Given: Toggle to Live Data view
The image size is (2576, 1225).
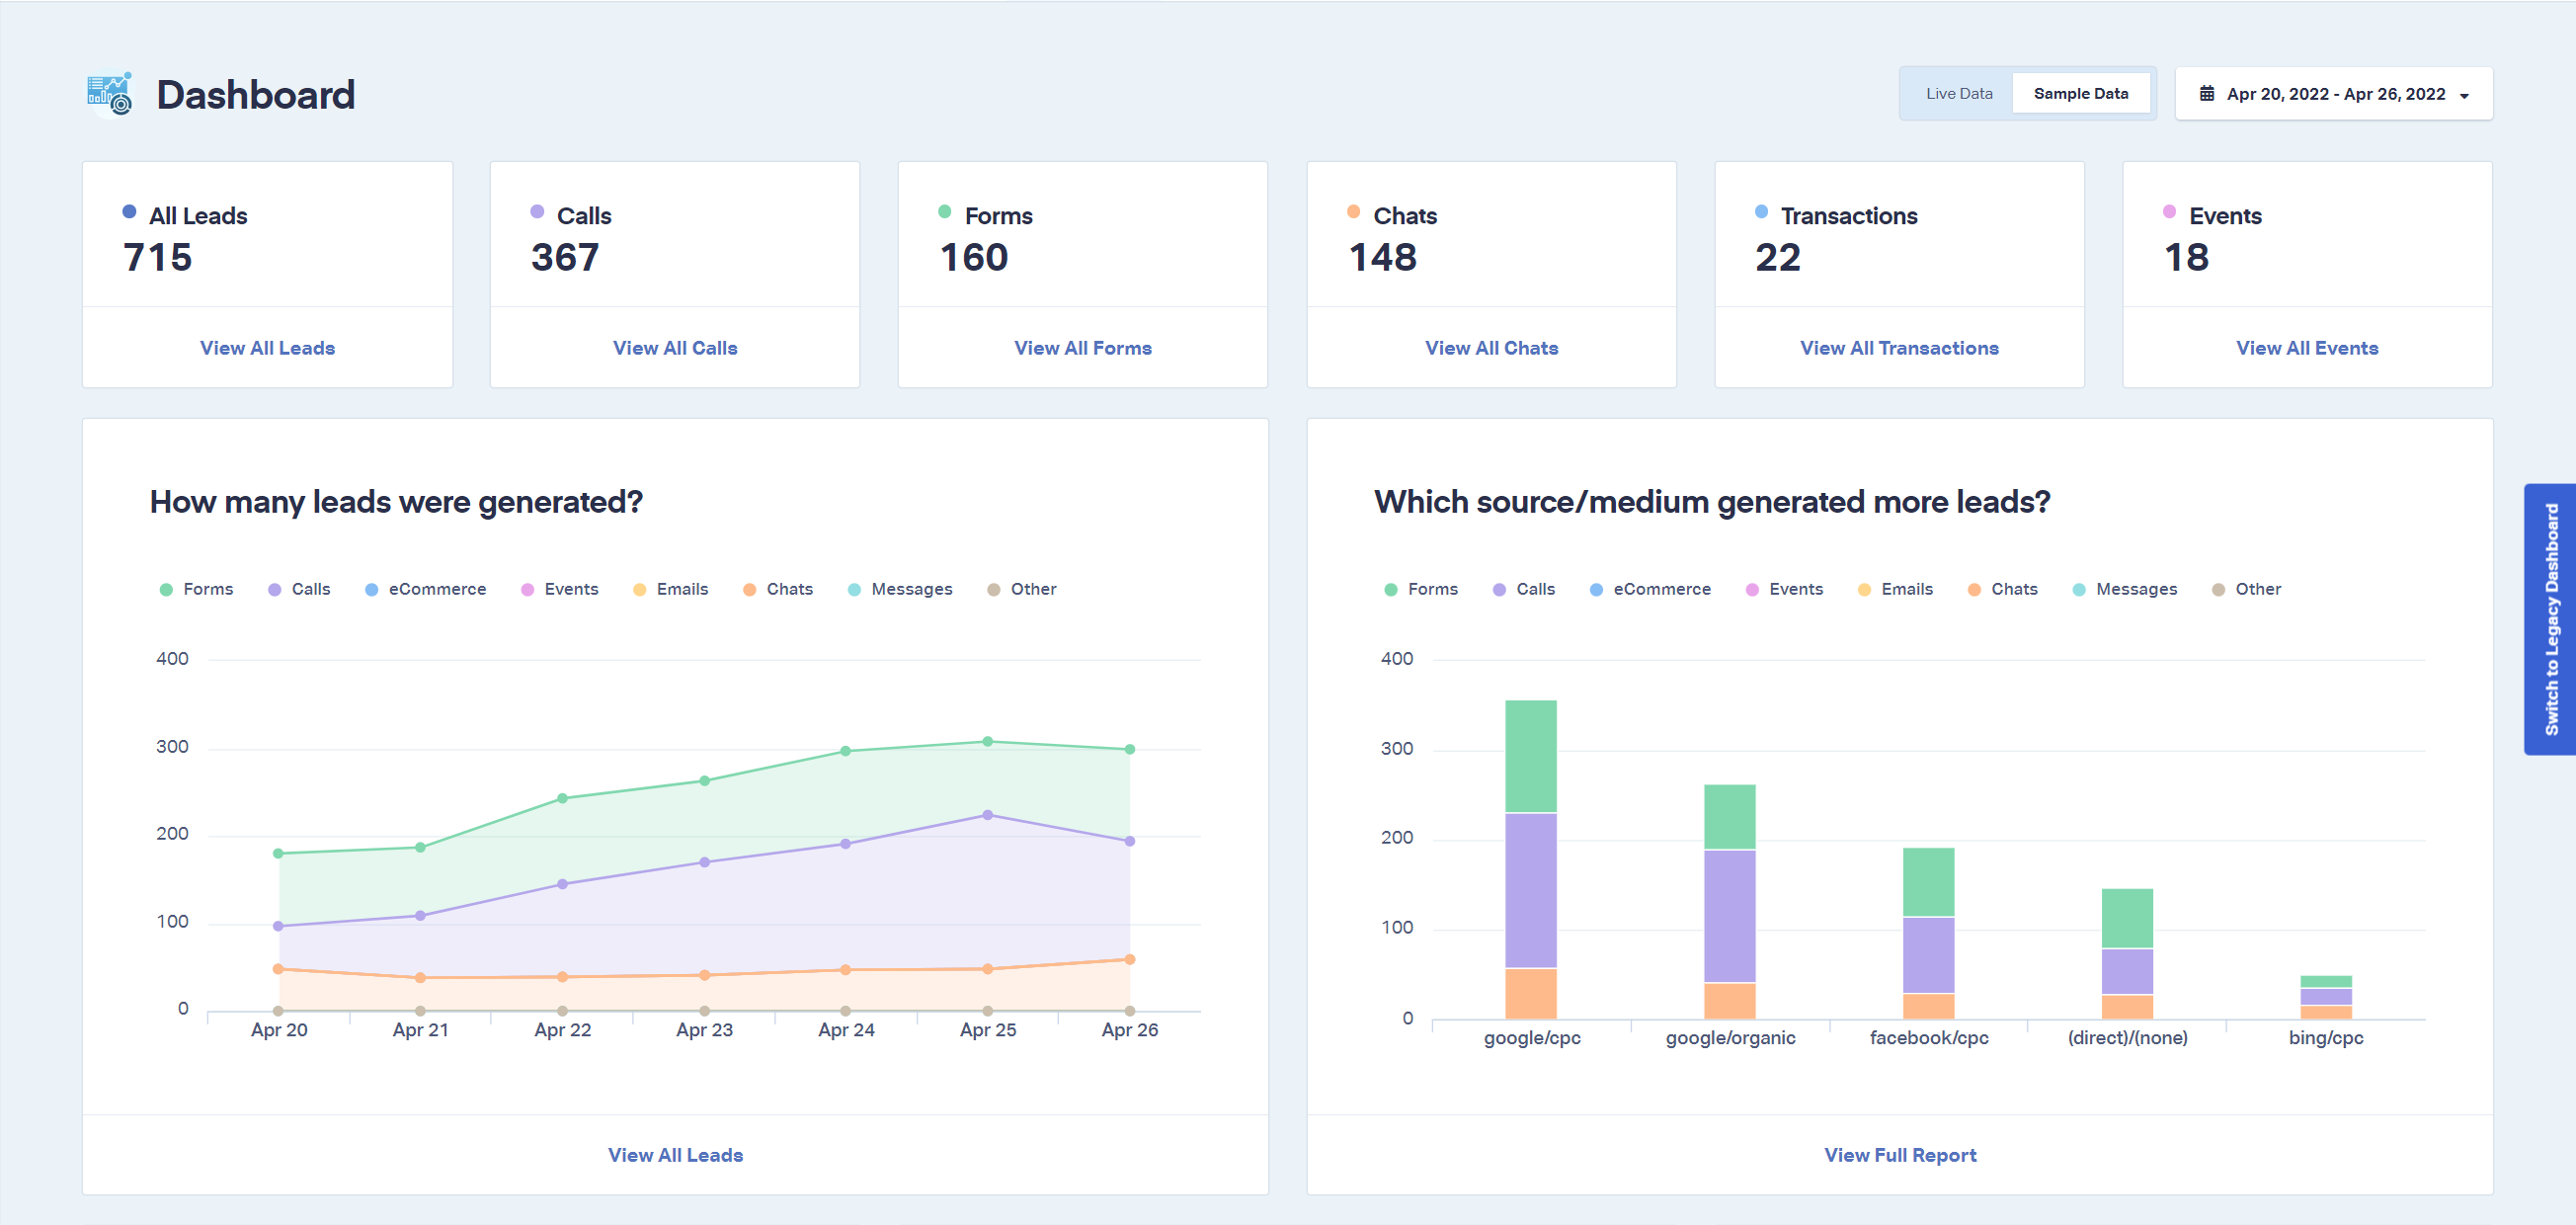Looking at the screenshot, I should coord(1960,94).
